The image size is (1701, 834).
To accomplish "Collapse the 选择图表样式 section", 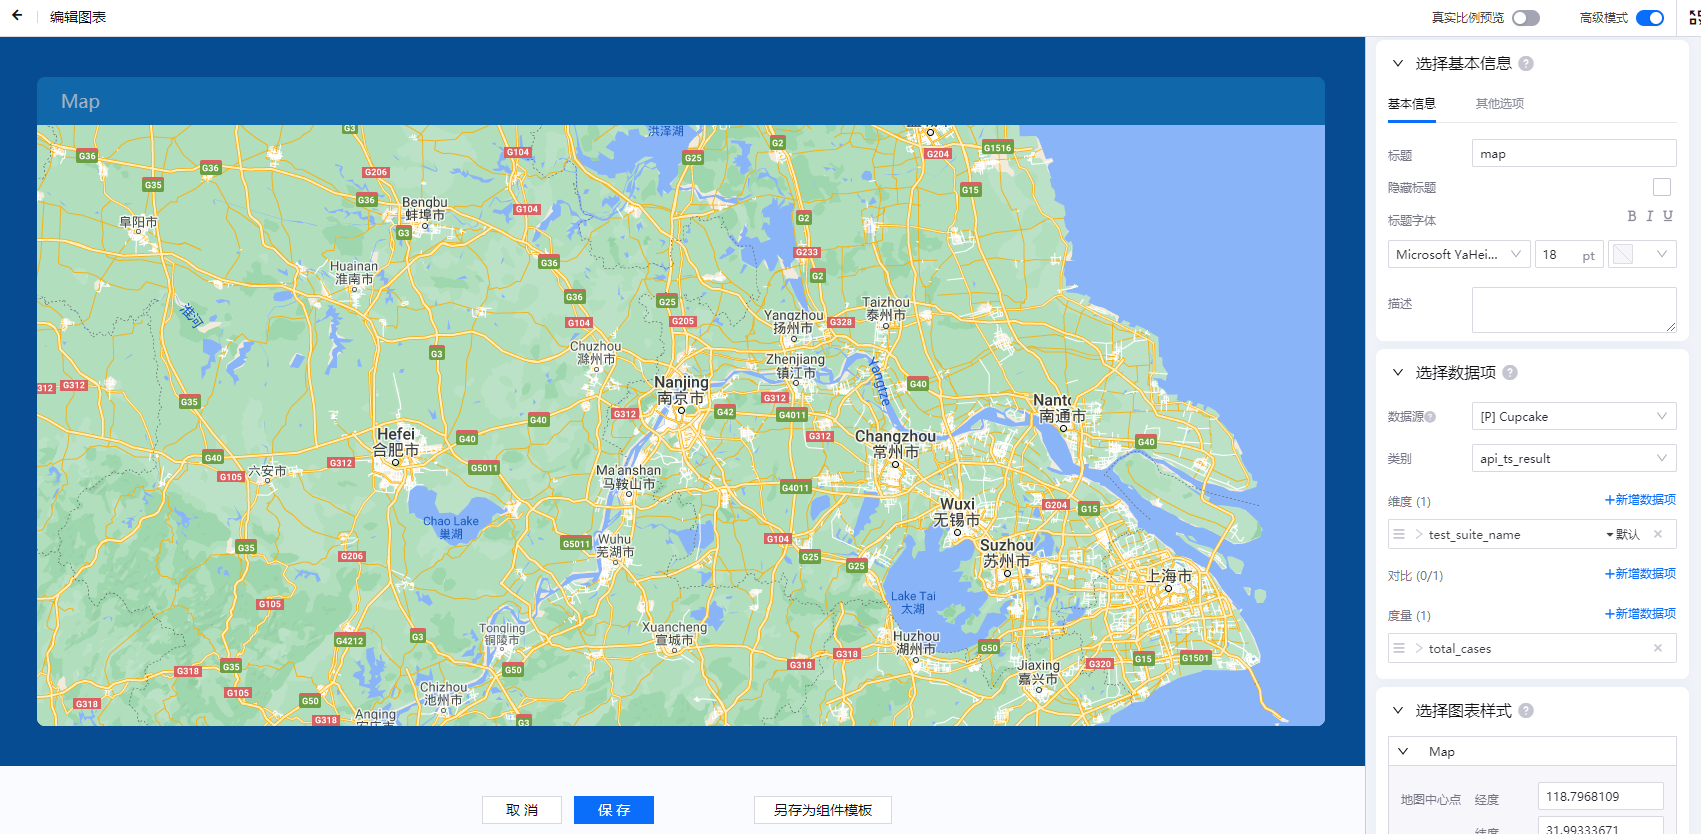I will [1398, 710].
